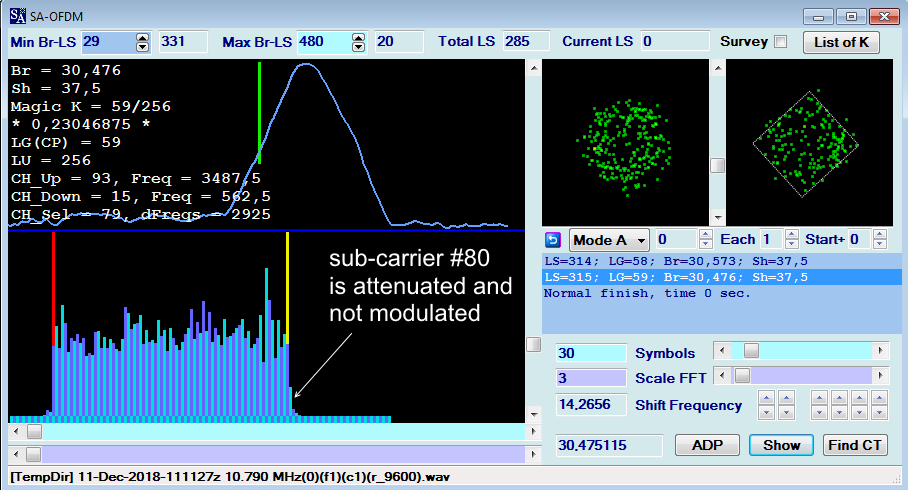Click the Scale FFT slider thumb
908x490 pixels.
coord(742,376)
